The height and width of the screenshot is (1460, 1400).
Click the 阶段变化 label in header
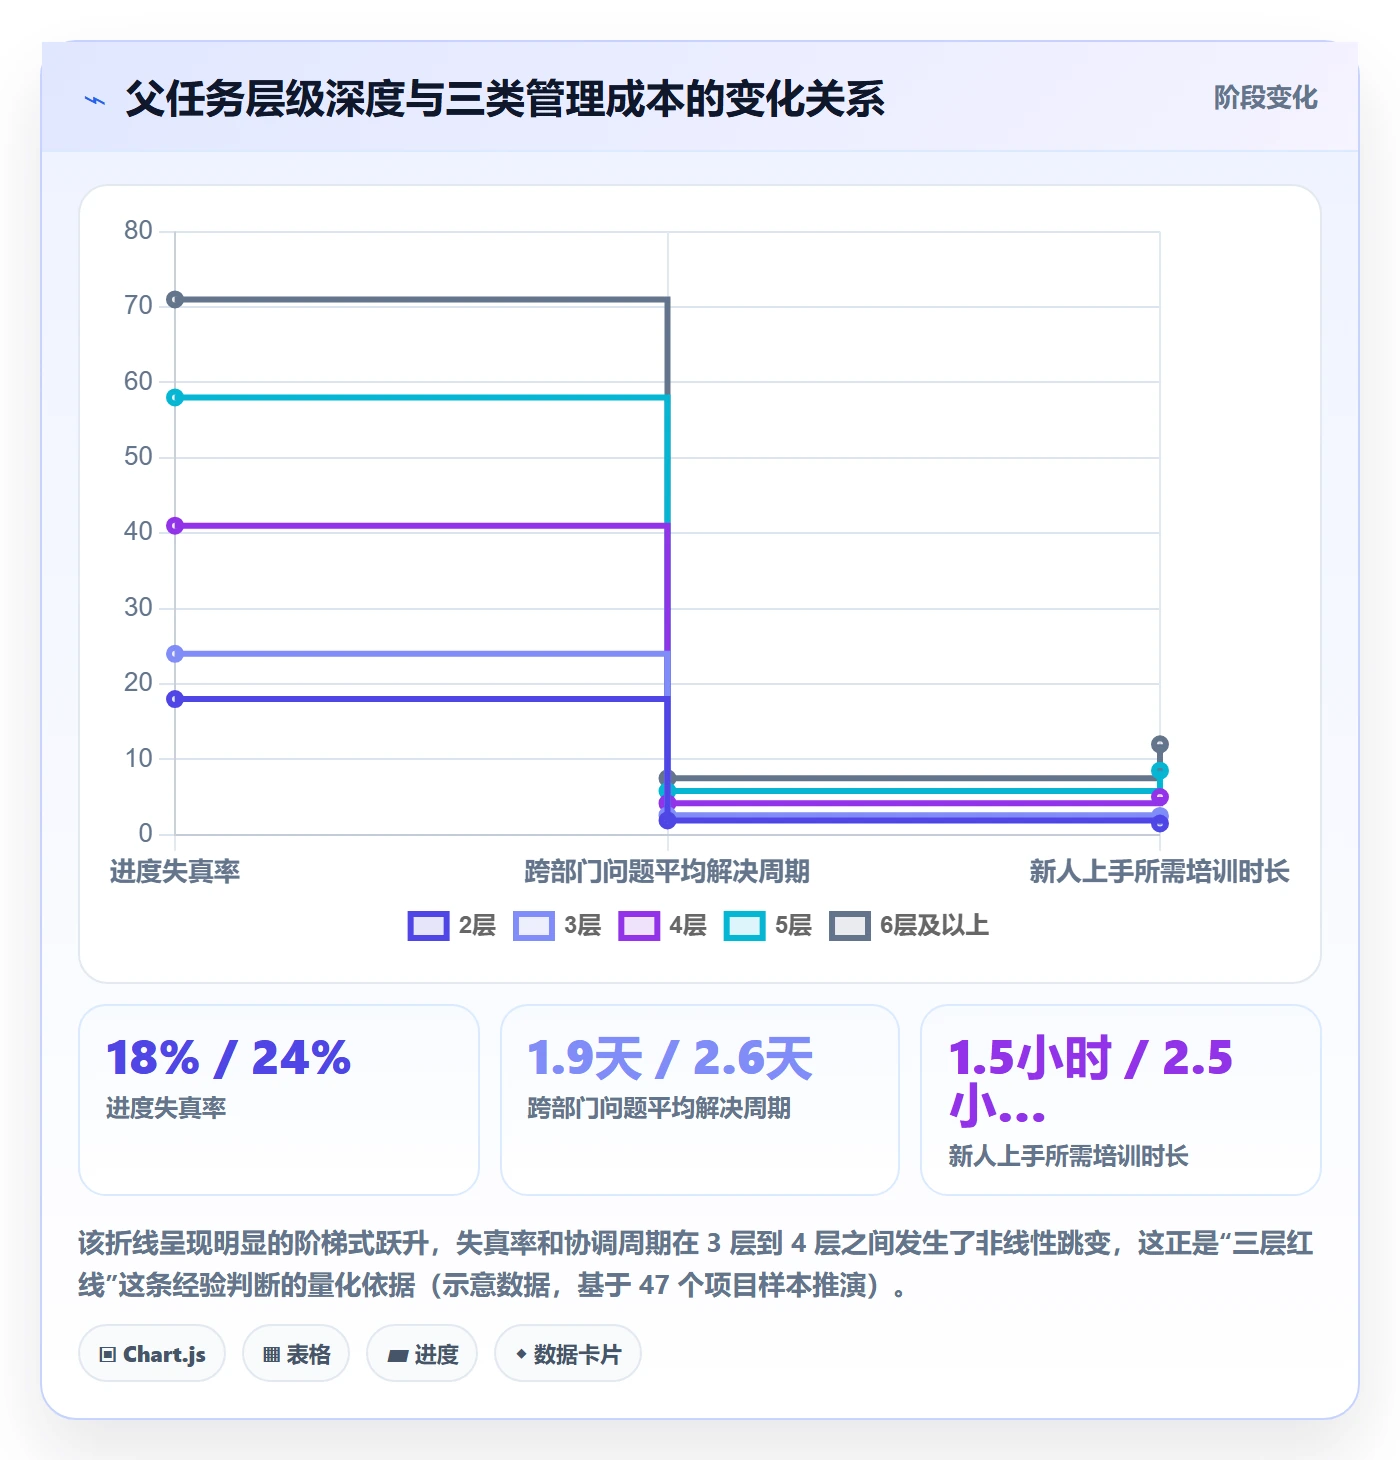[x=1265, y=98]
